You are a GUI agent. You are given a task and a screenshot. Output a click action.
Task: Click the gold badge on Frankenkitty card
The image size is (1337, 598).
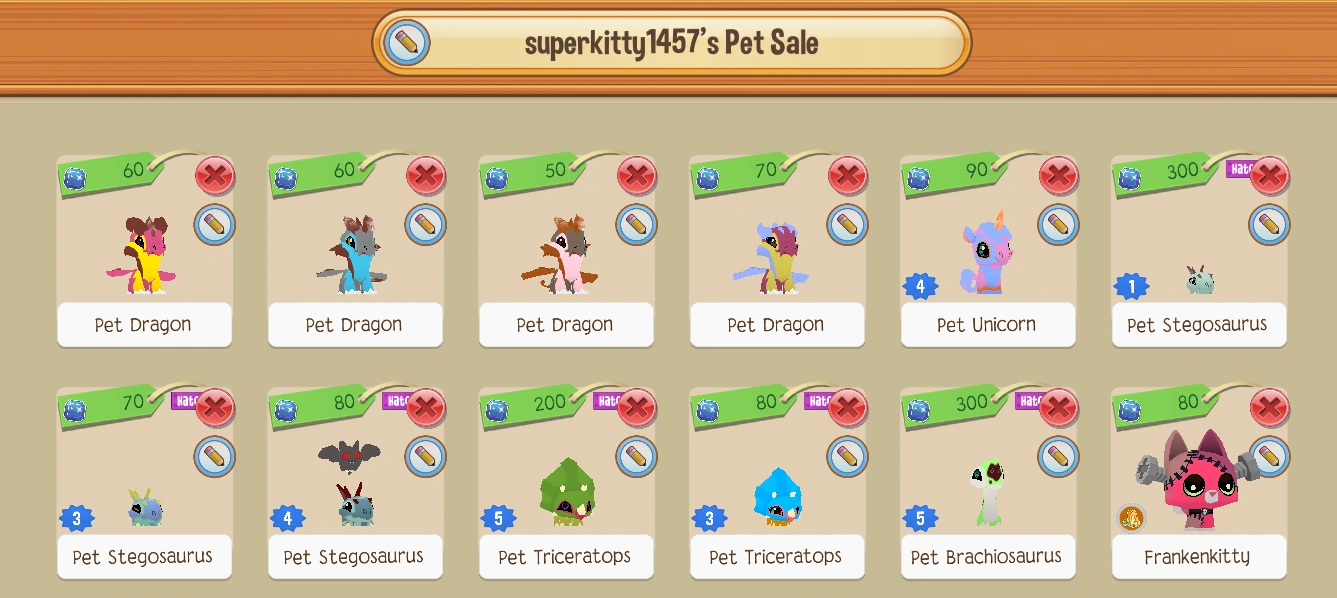[1131, 519]
